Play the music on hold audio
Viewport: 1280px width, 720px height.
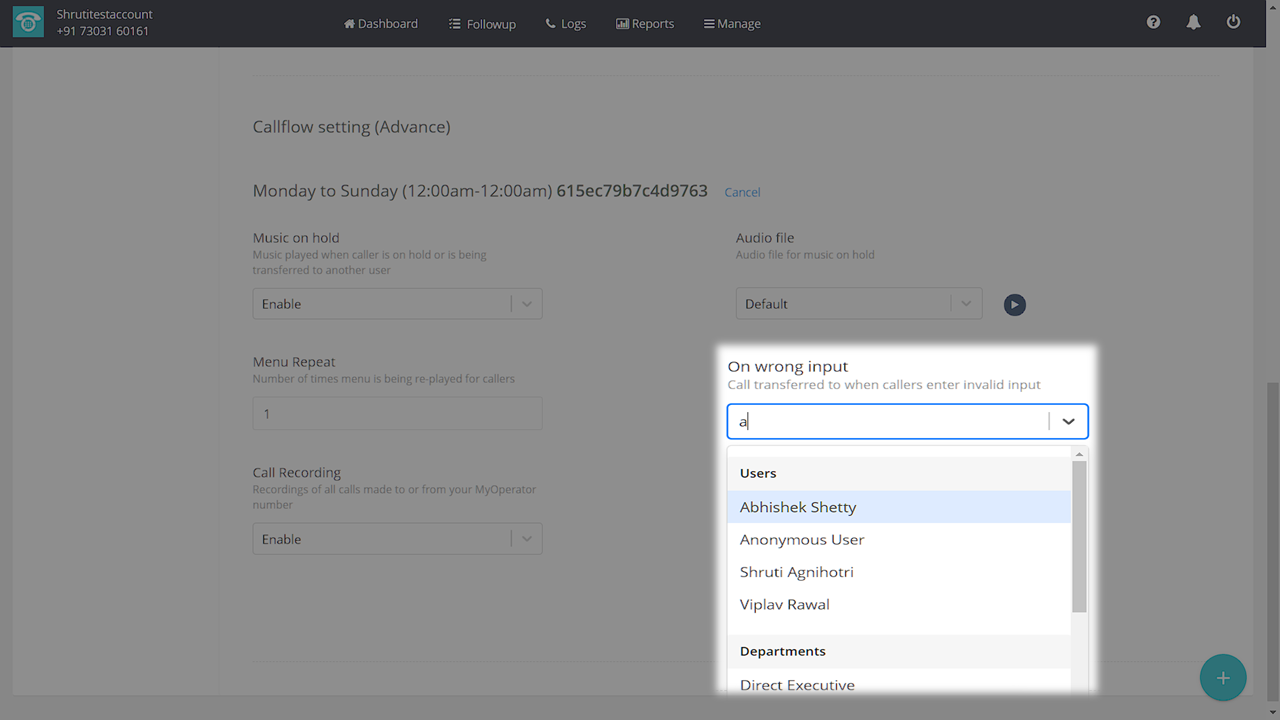tap(1014, 304)
